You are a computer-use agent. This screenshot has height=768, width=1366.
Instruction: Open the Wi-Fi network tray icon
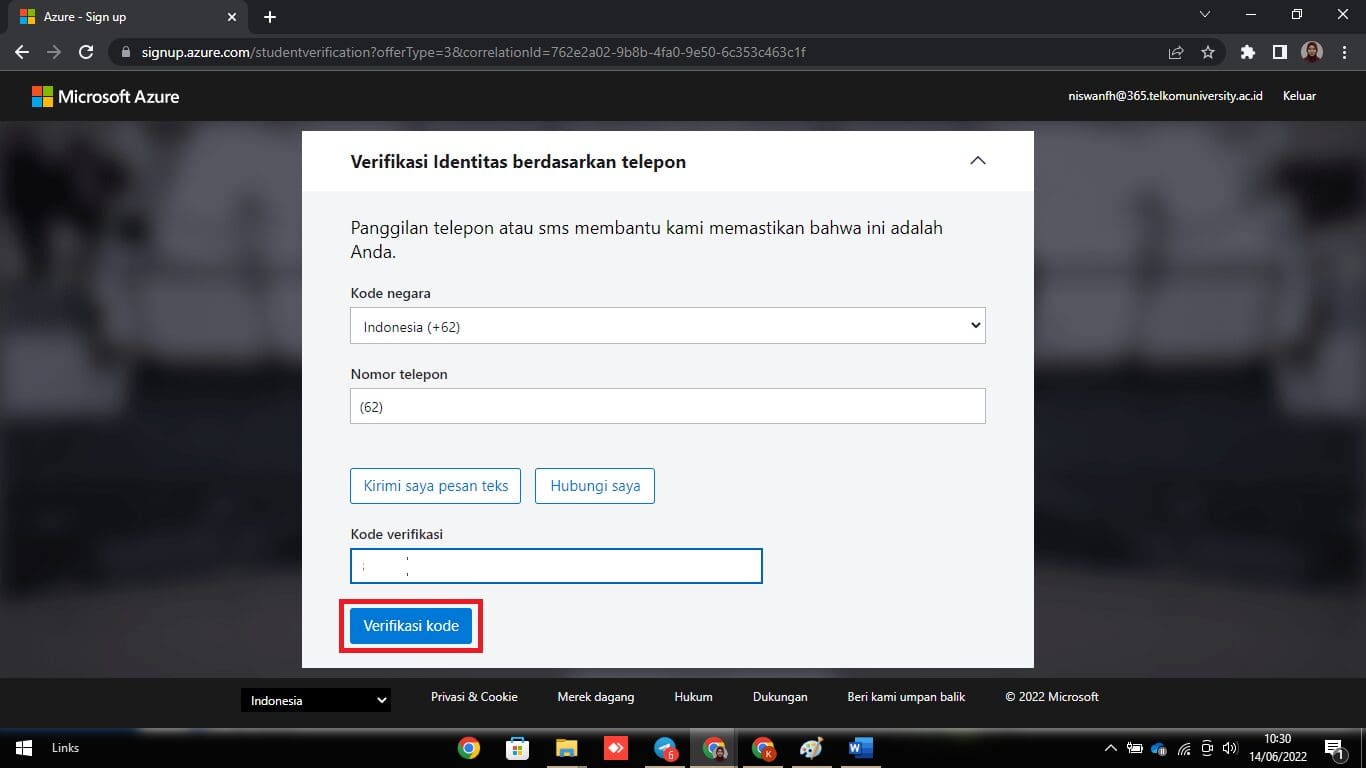tap(1184, 748)
